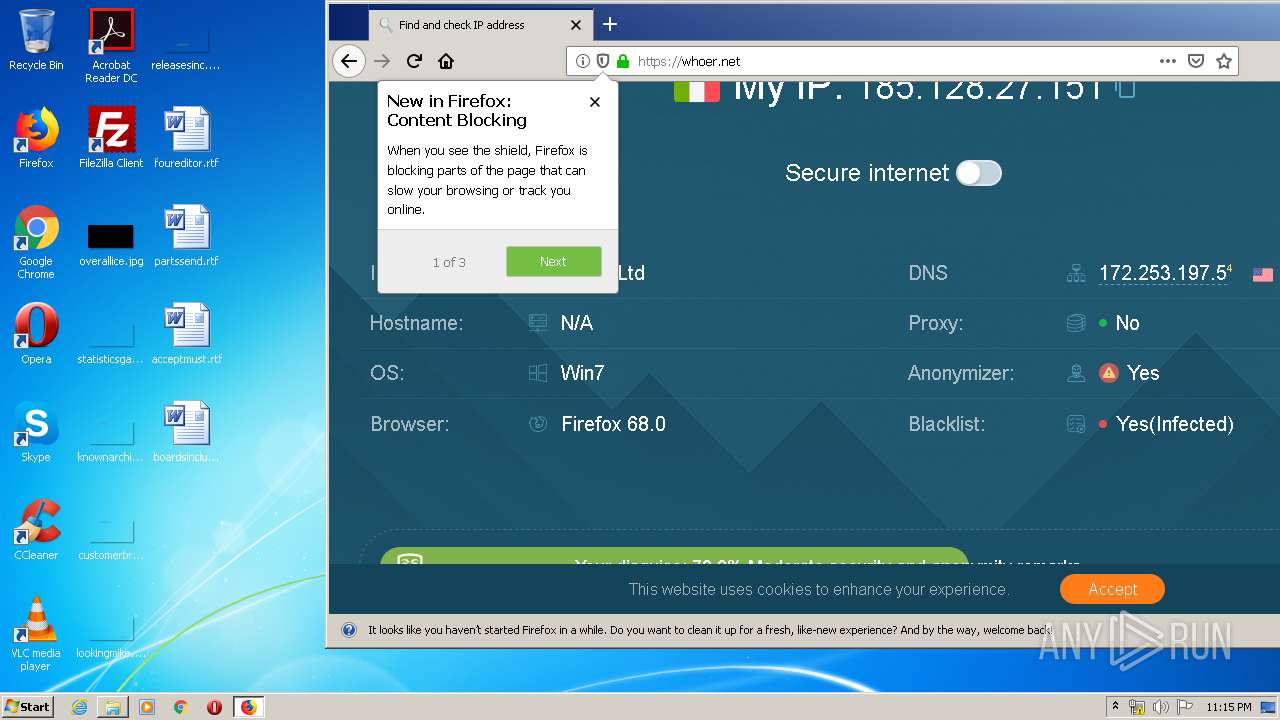Go back using the Firefox back arrow
This screenshot has height=720, width=1280.
tap(348, 61)
